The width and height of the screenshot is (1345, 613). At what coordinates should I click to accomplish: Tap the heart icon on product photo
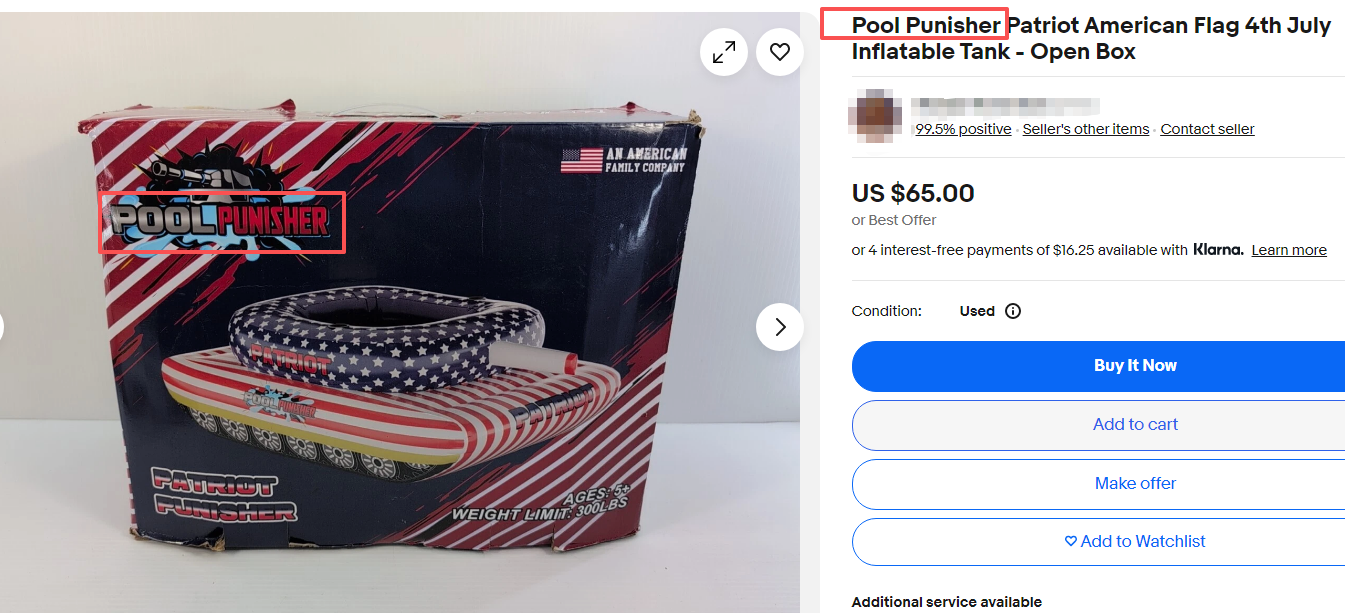780,52
